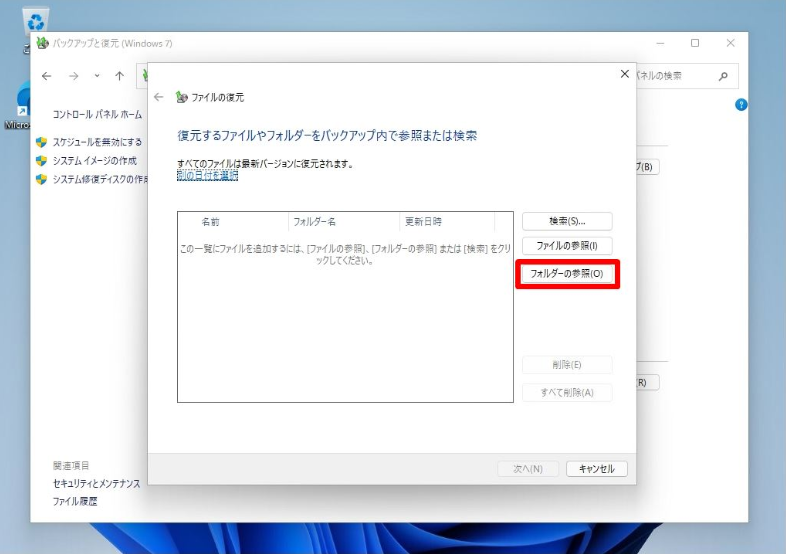
Task: Click the フォルダーの参照(O) button
Action: 567,274
